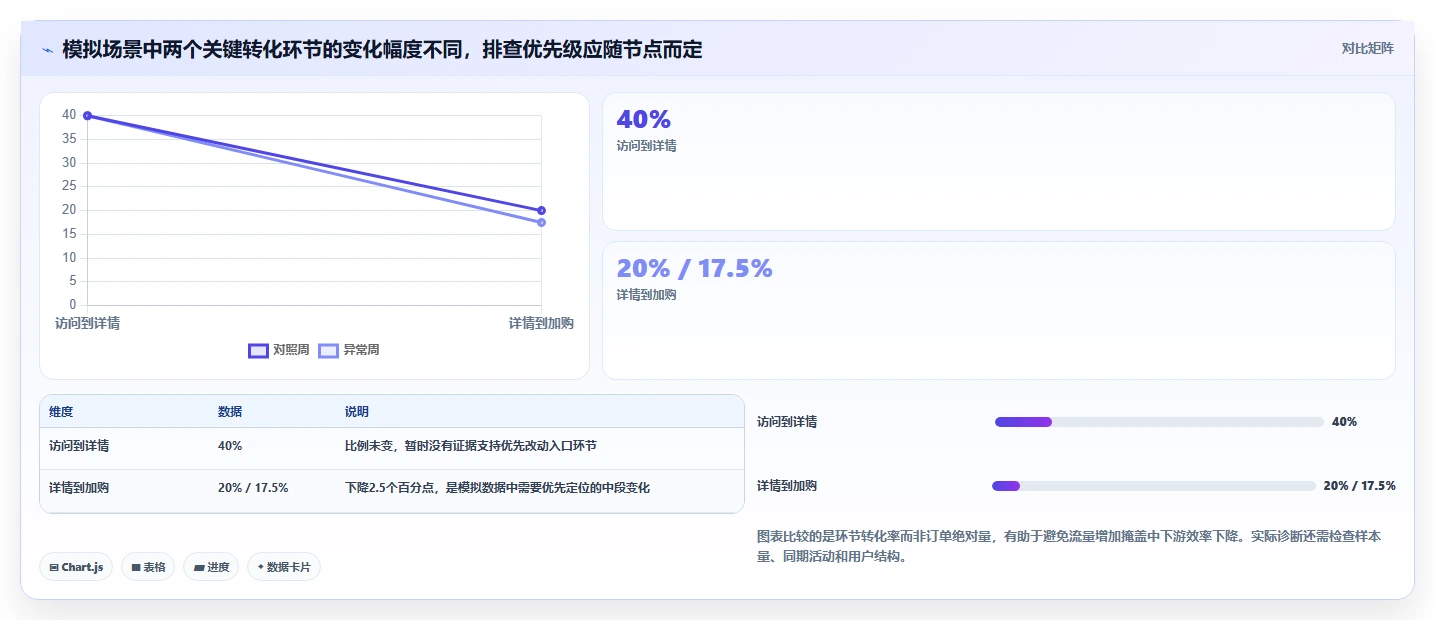Click the 访问到详情 progress bar

(x=1159, y=422)
